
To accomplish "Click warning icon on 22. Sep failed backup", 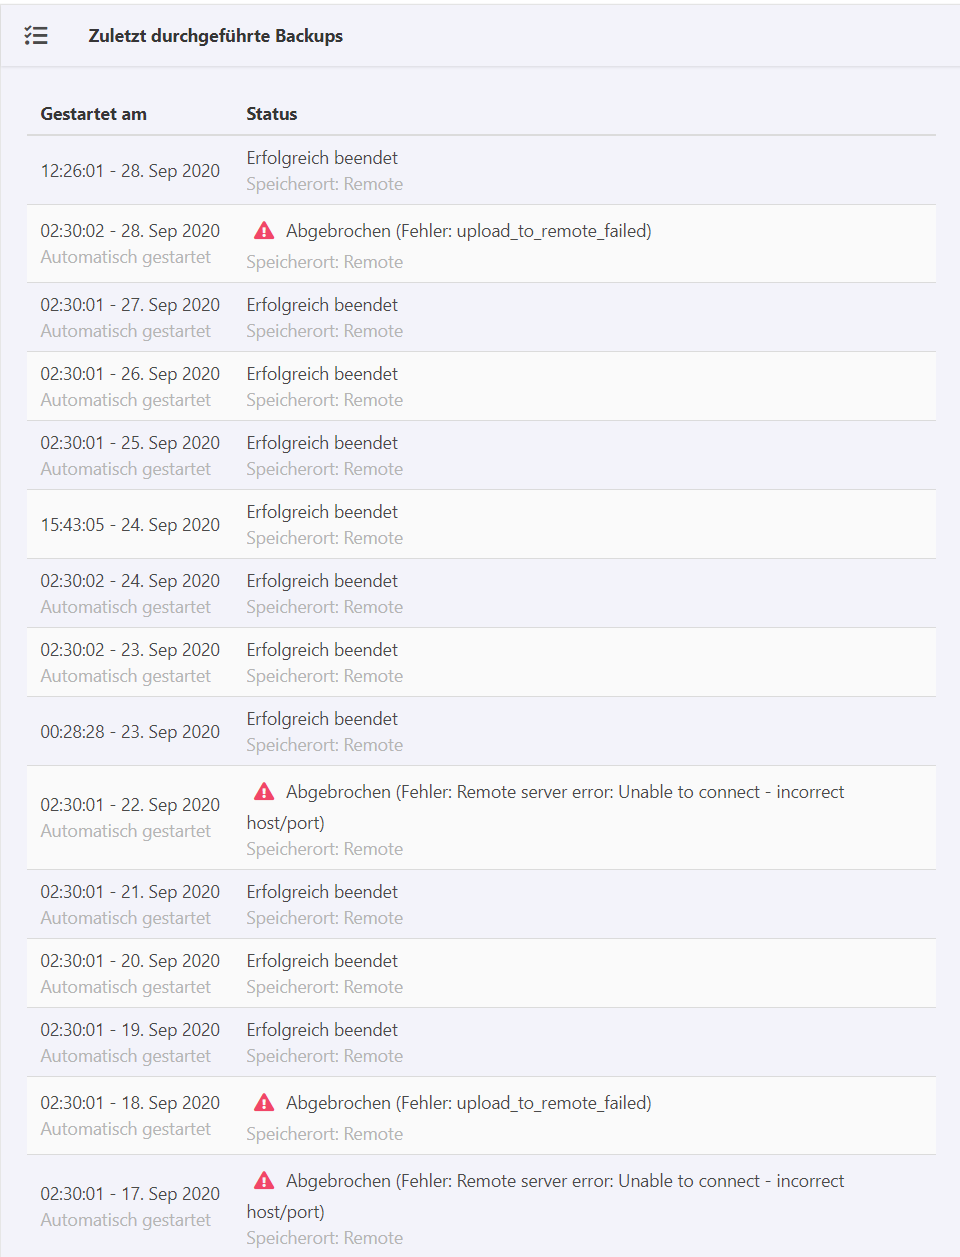I will 264,792.
